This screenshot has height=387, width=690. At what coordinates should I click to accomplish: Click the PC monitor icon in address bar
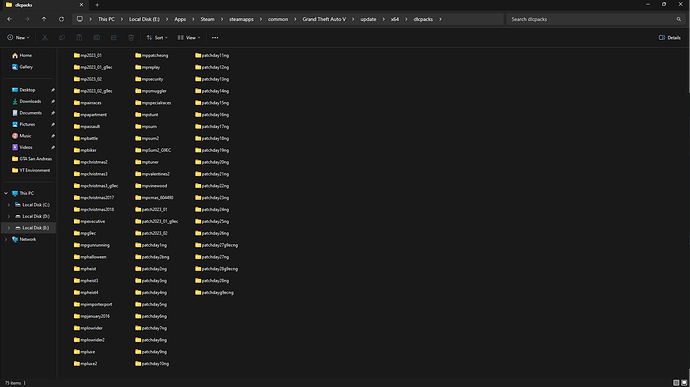(80, 19)
